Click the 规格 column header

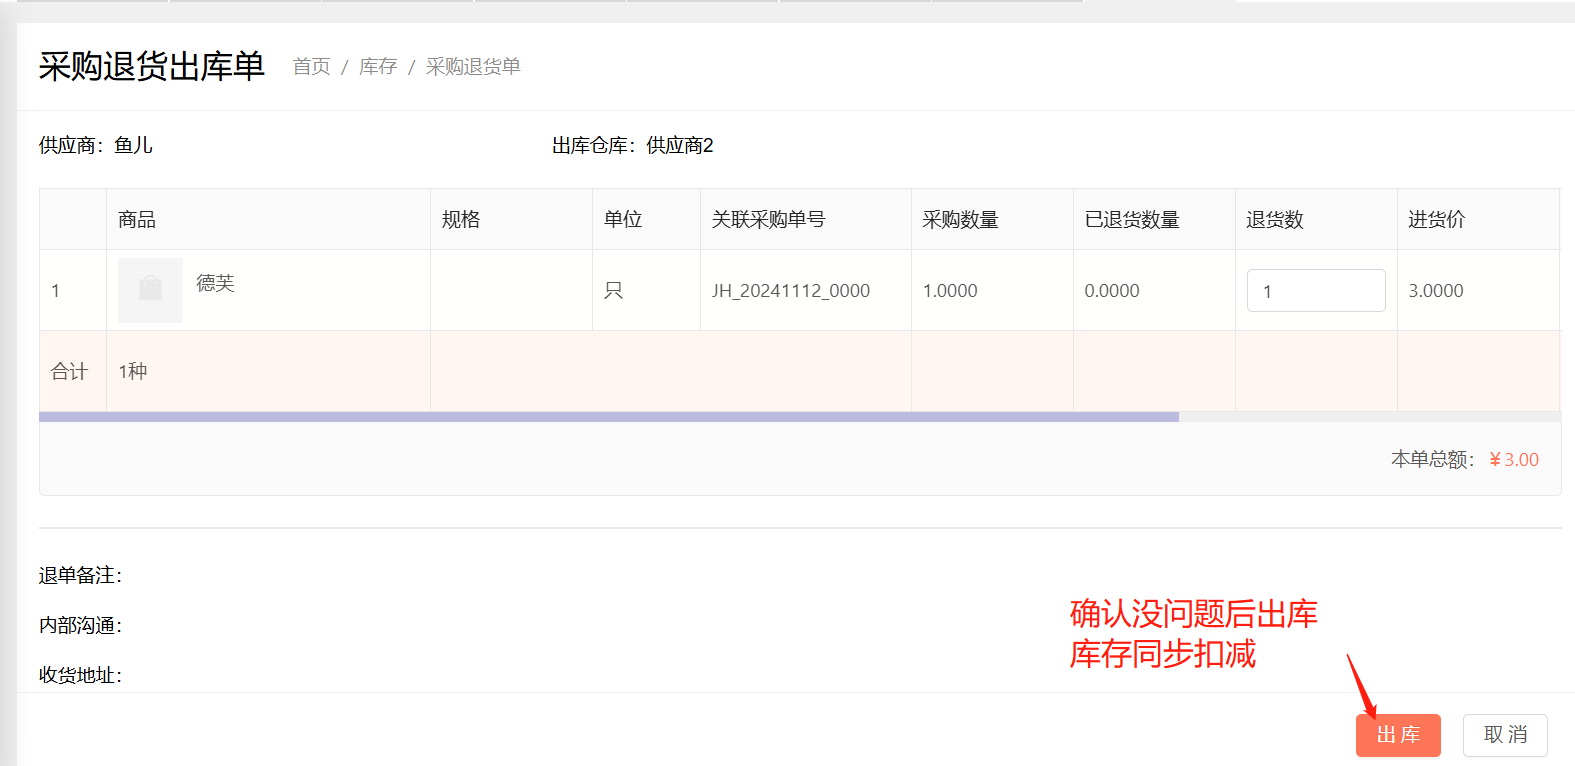coord(461,220)
